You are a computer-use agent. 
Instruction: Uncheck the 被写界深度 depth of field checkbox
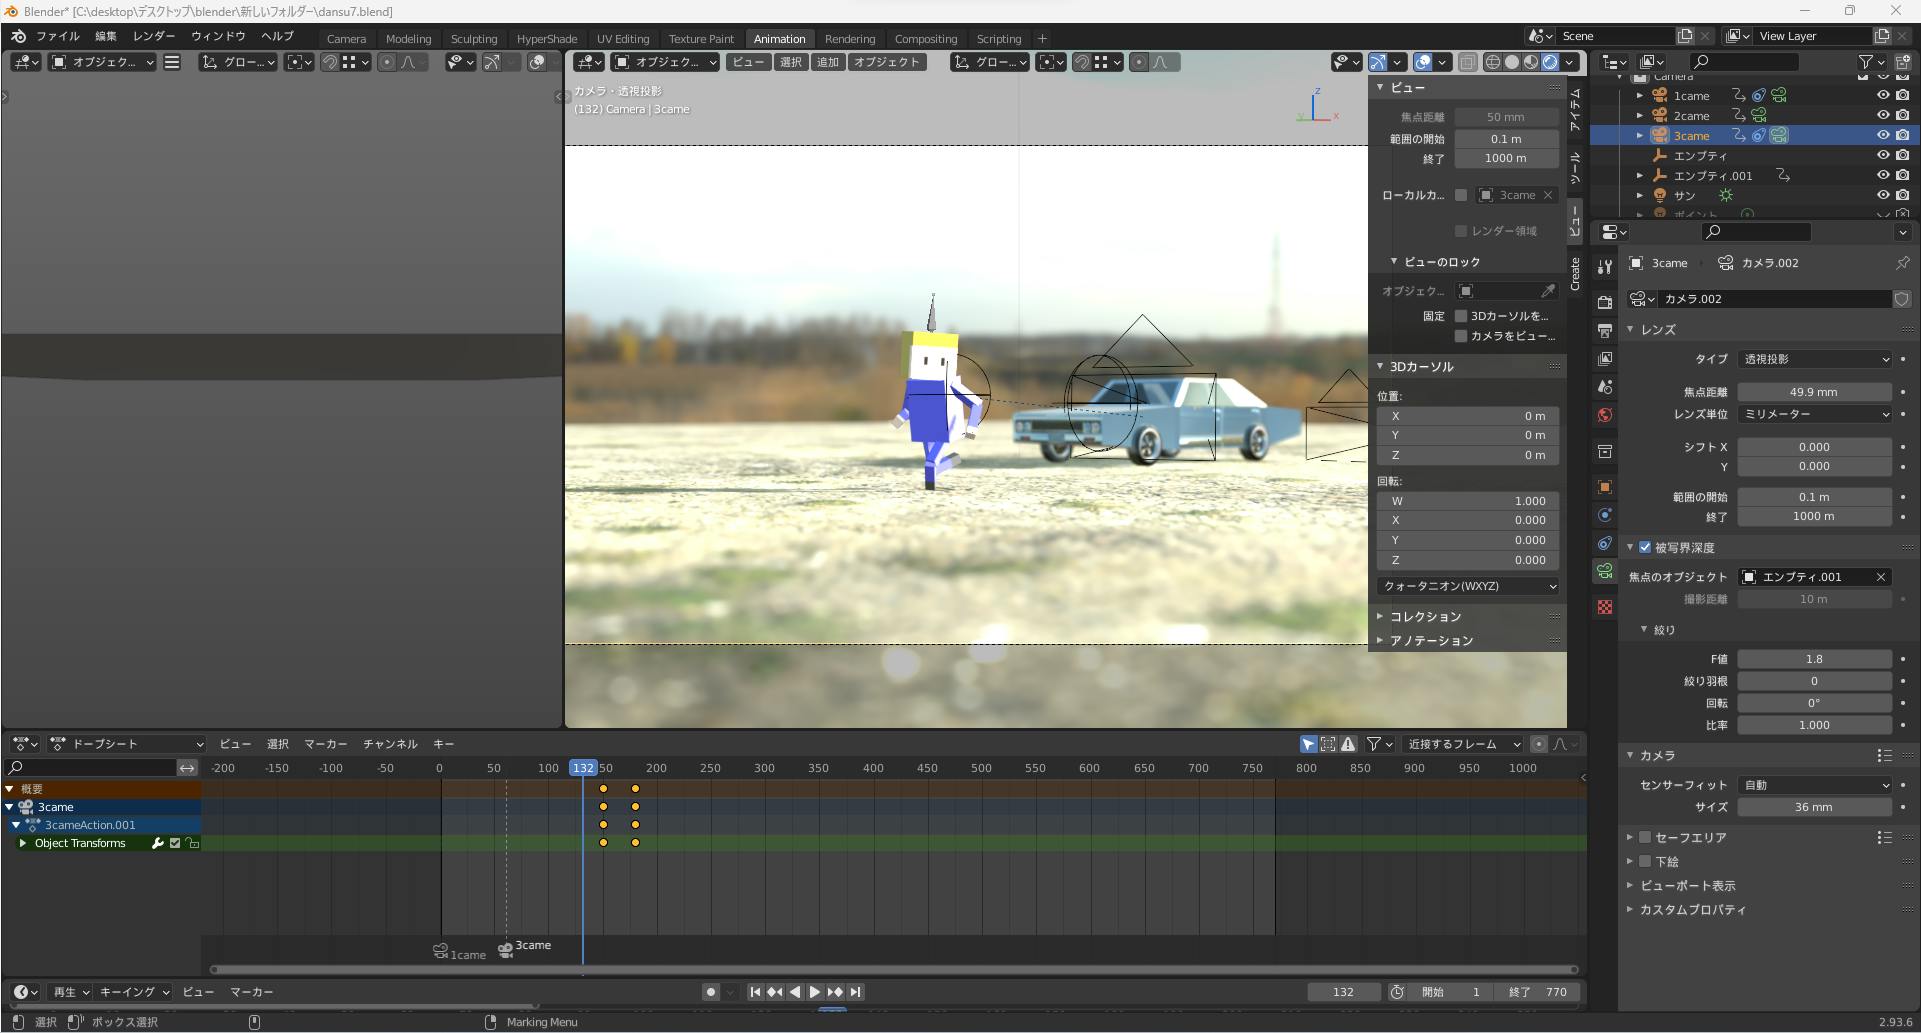click(1645, 547)
